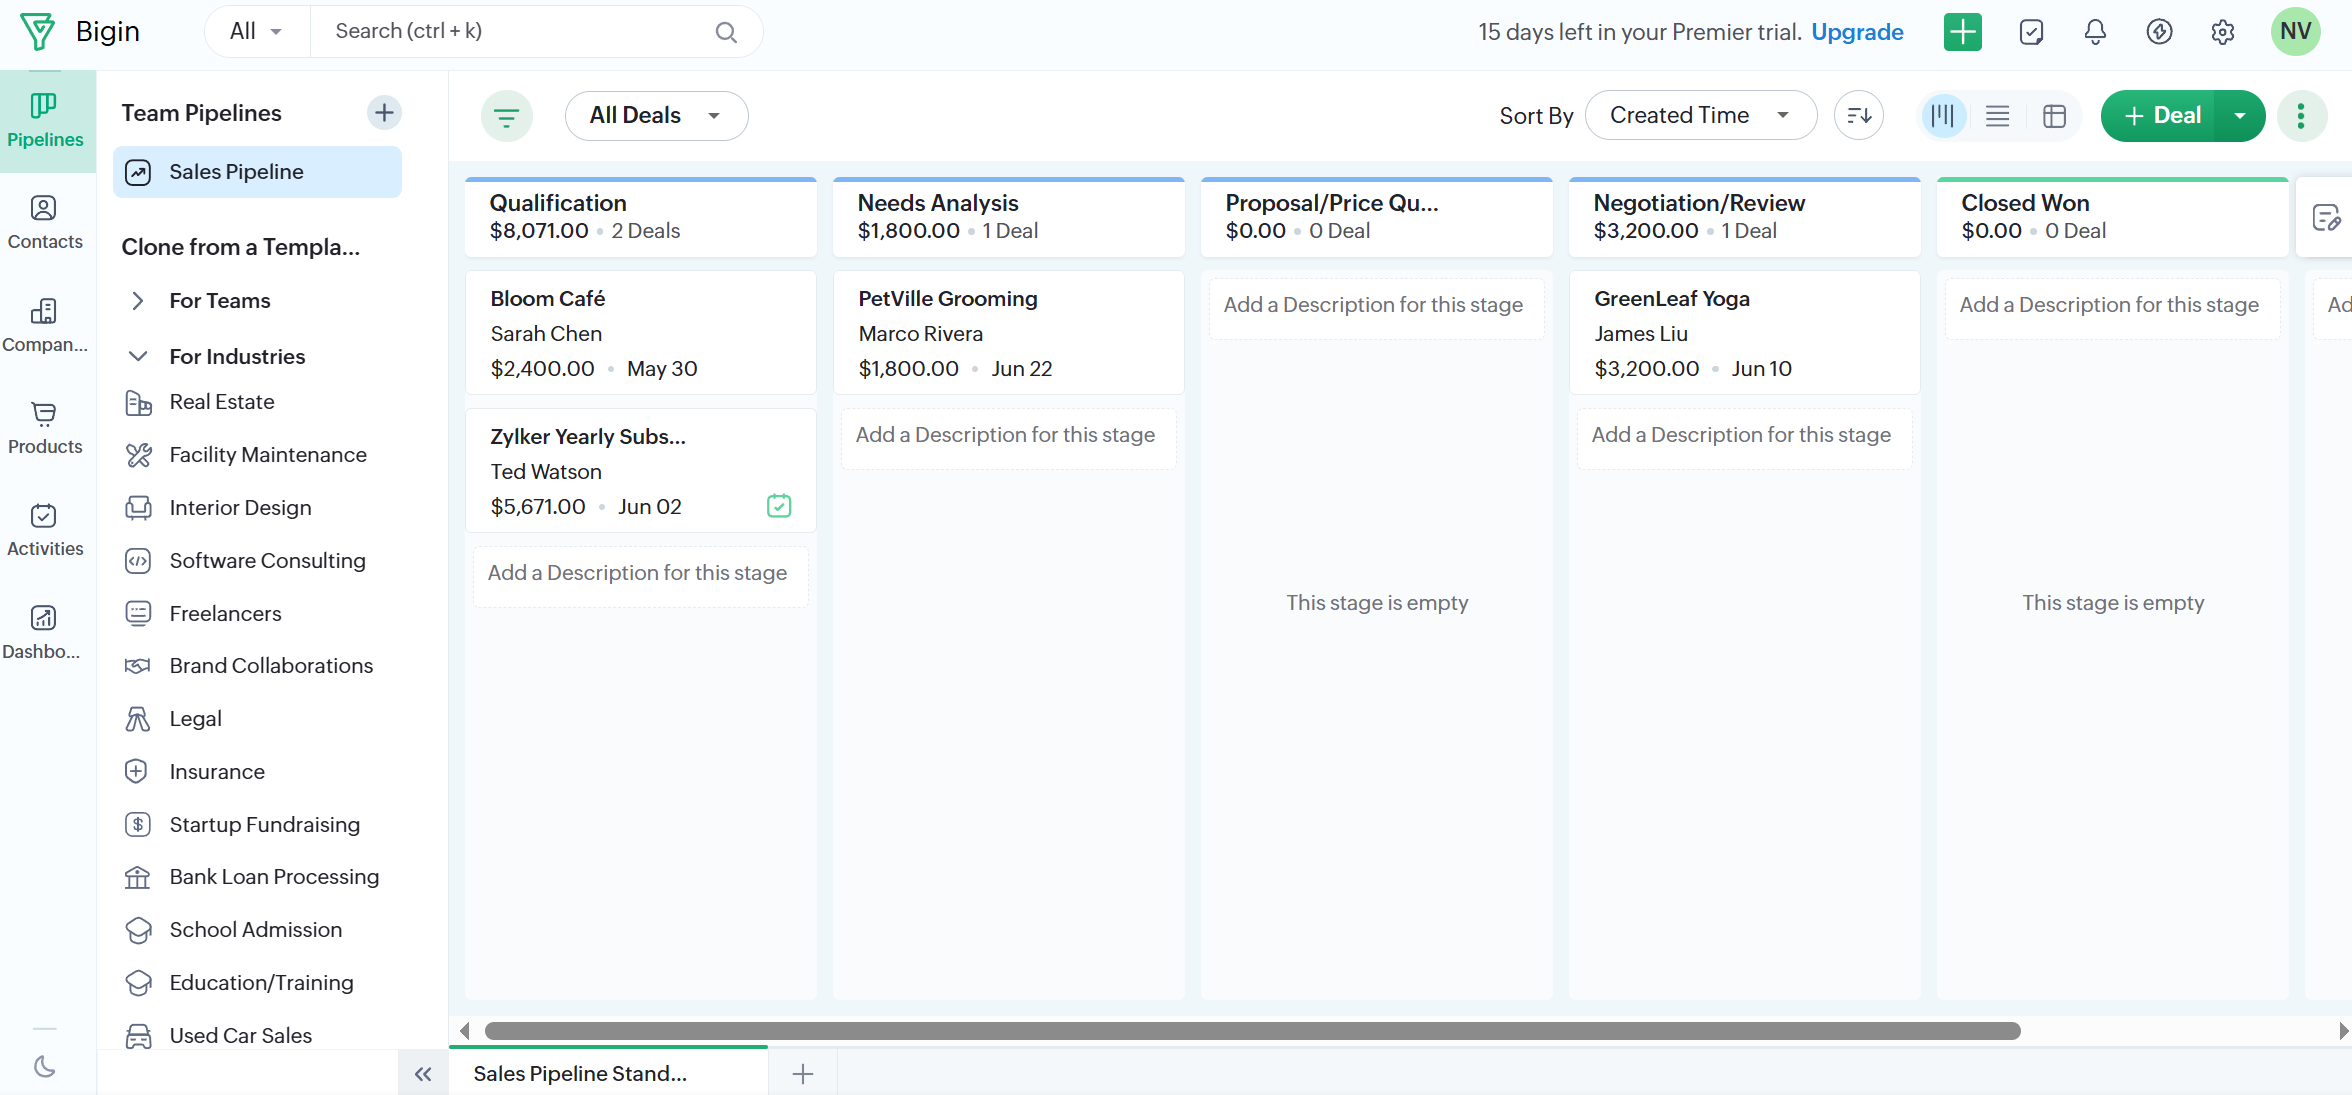Open the Activities module
The image size is (2352, 1095).
tap(46, 530)
